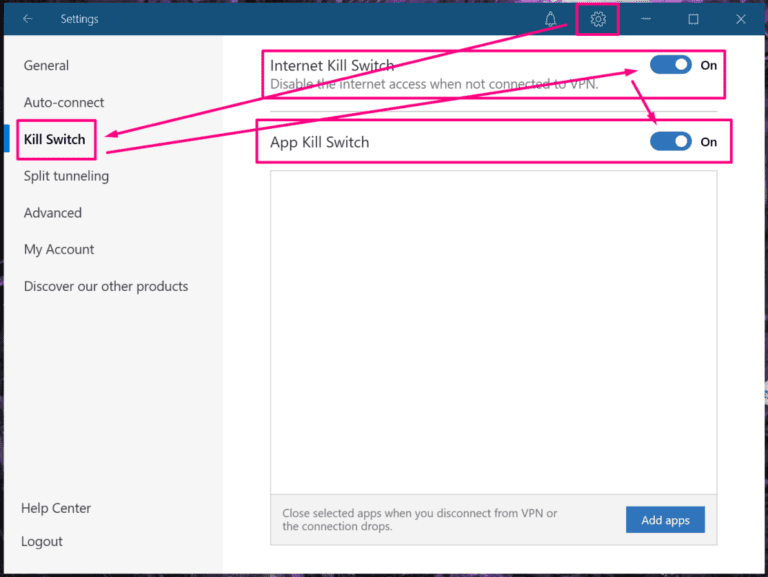Click Logout in the sidebar
Screen dimensions: 768x577
[x=42, y=541]
